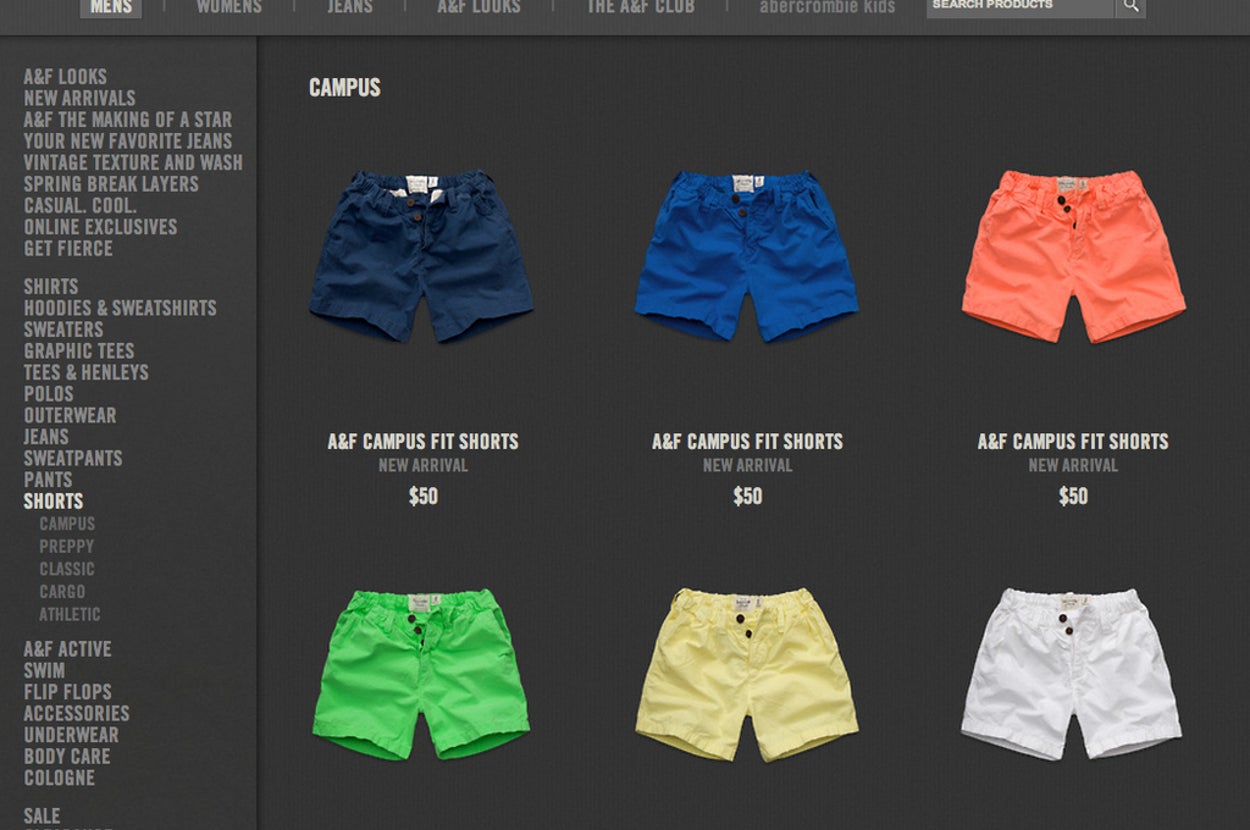
Task: Expand the Shorts category in sidebar
Action: click(53, 501)
